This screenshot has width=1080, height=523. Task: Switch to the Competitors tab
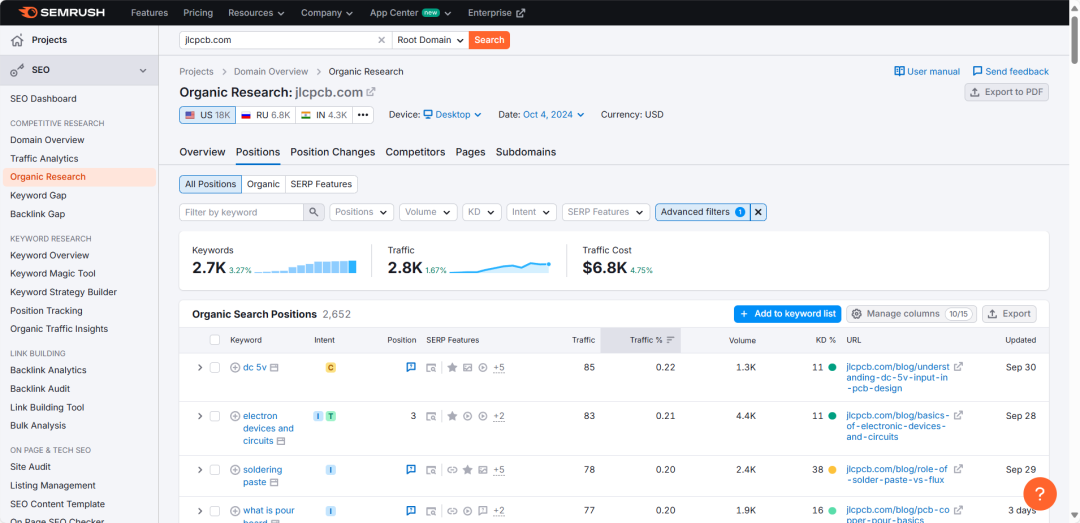[415, 152]
